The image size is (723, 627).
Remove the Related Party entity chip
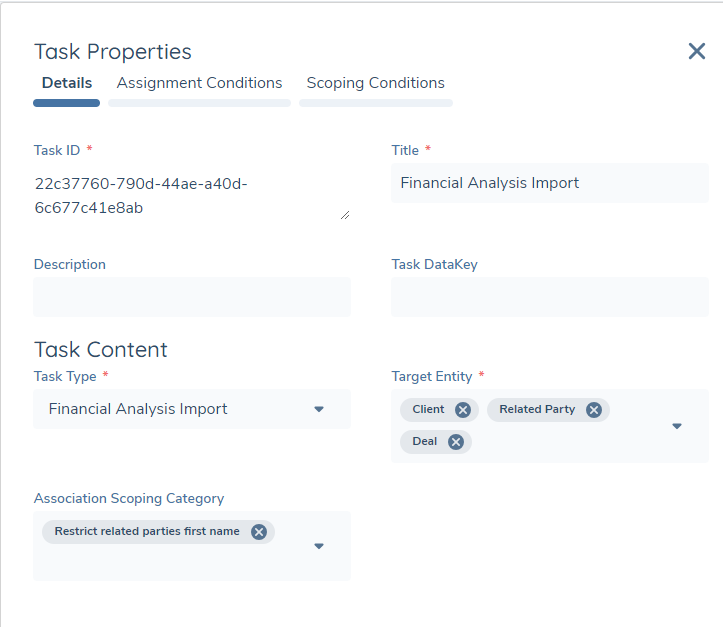coord(593,410)
